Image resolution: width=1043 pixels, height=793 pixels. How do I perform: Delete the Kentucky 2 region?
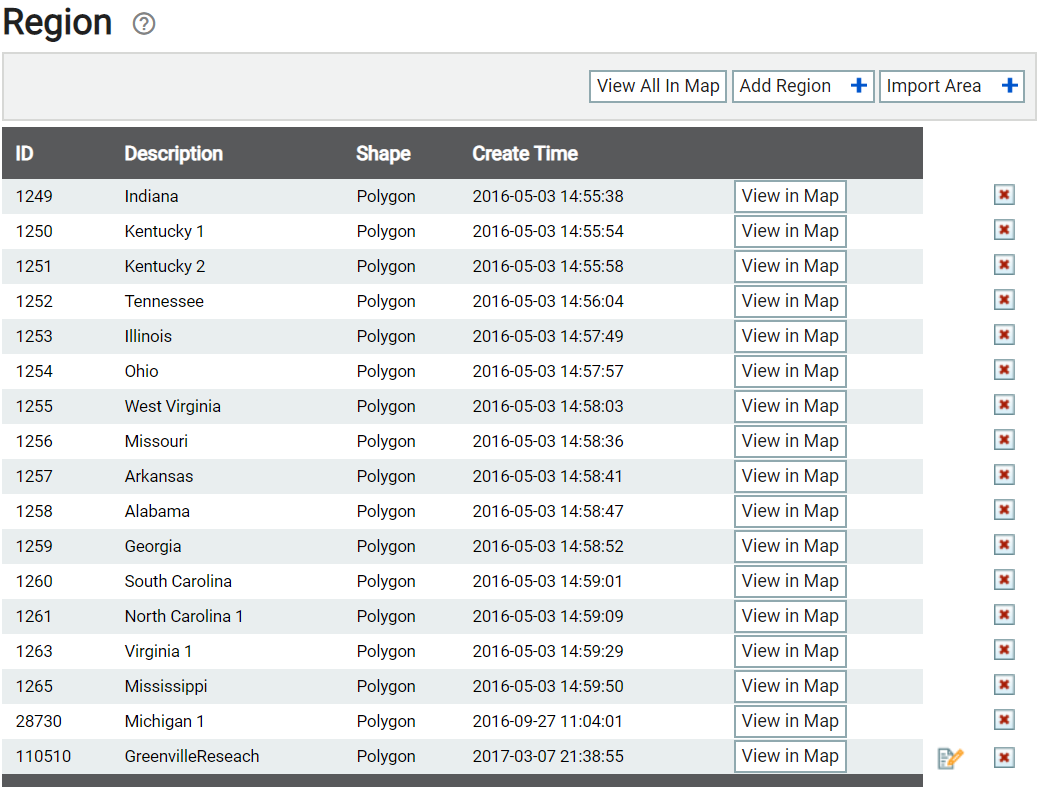(x=1004, y=265)
